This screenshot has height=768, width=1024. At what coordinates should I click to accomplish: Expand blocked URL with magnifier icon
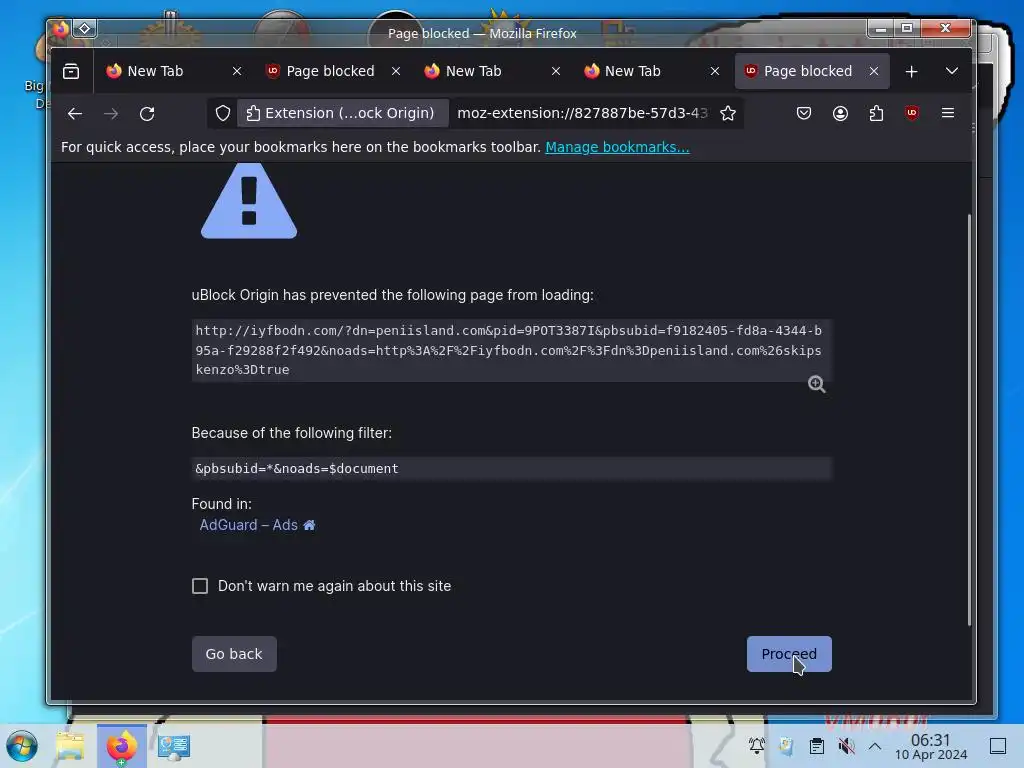(816, 384)
